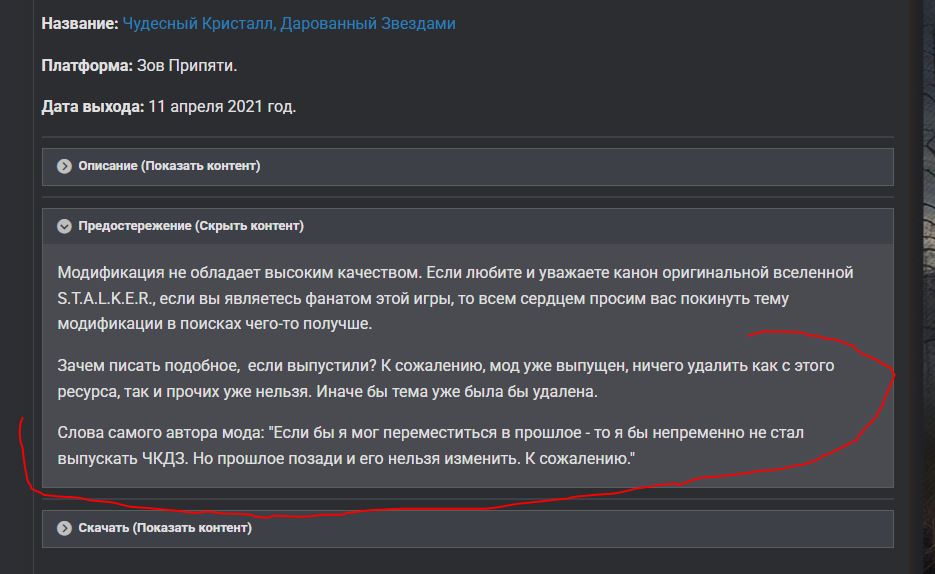Expand the Описание (Показать контент) spoiler title

click(169, 166)
